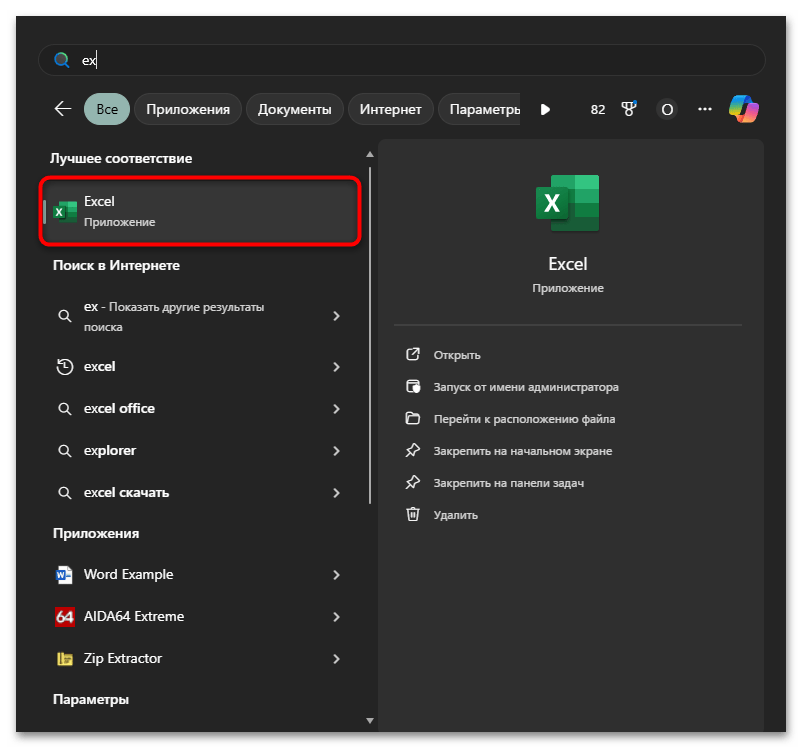Select the "excel скачать" web suggestion
The width and height of the screenshot is (802, 748).
point(197,493)
